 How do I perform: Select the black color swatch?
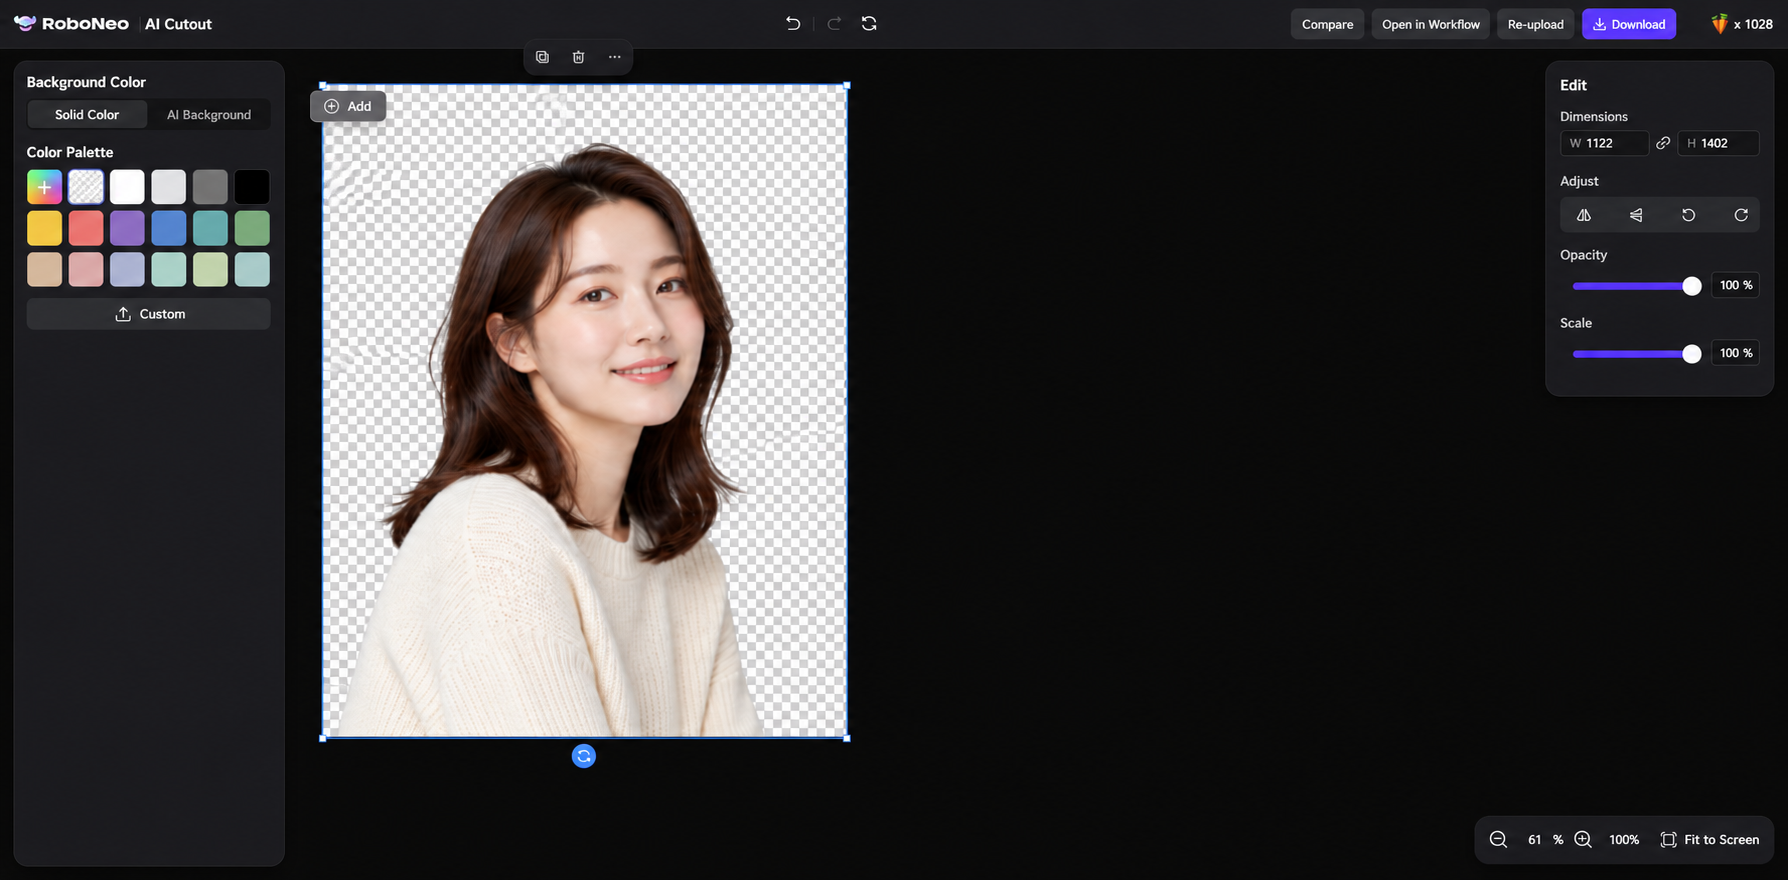(x=252, y=187)
